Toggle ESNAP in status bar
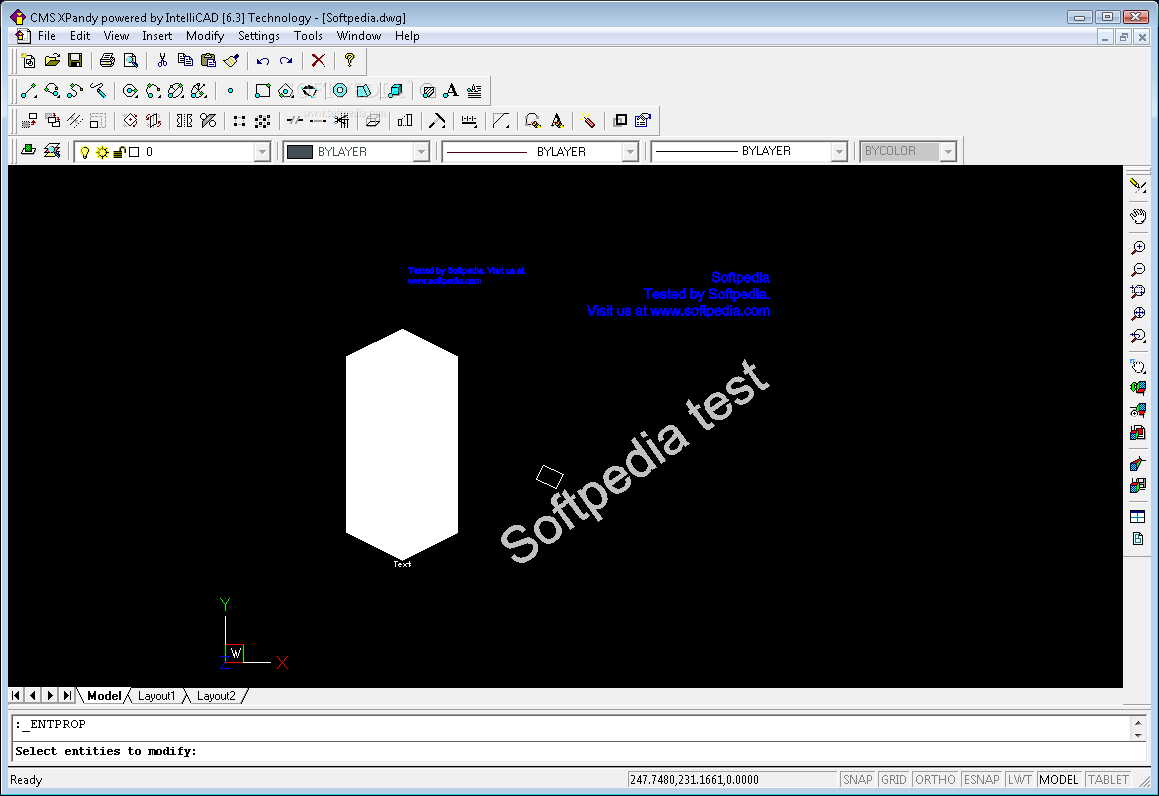The width and height of the screenshot is (1159, 796). click(x=982, y=779)
